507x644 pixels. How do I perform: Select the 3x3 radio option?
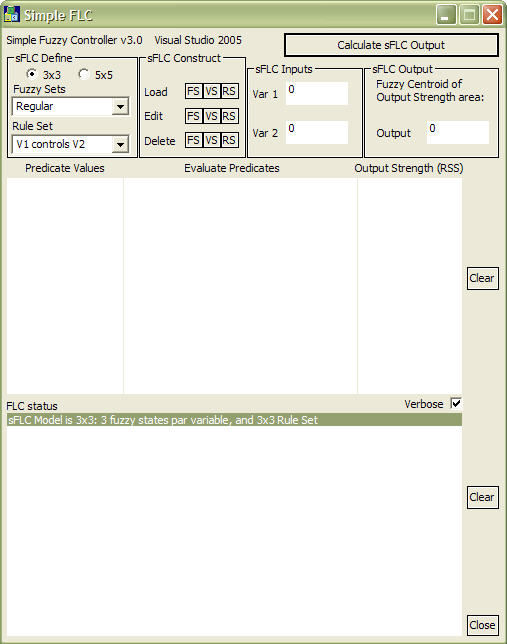tap(31, 74)
